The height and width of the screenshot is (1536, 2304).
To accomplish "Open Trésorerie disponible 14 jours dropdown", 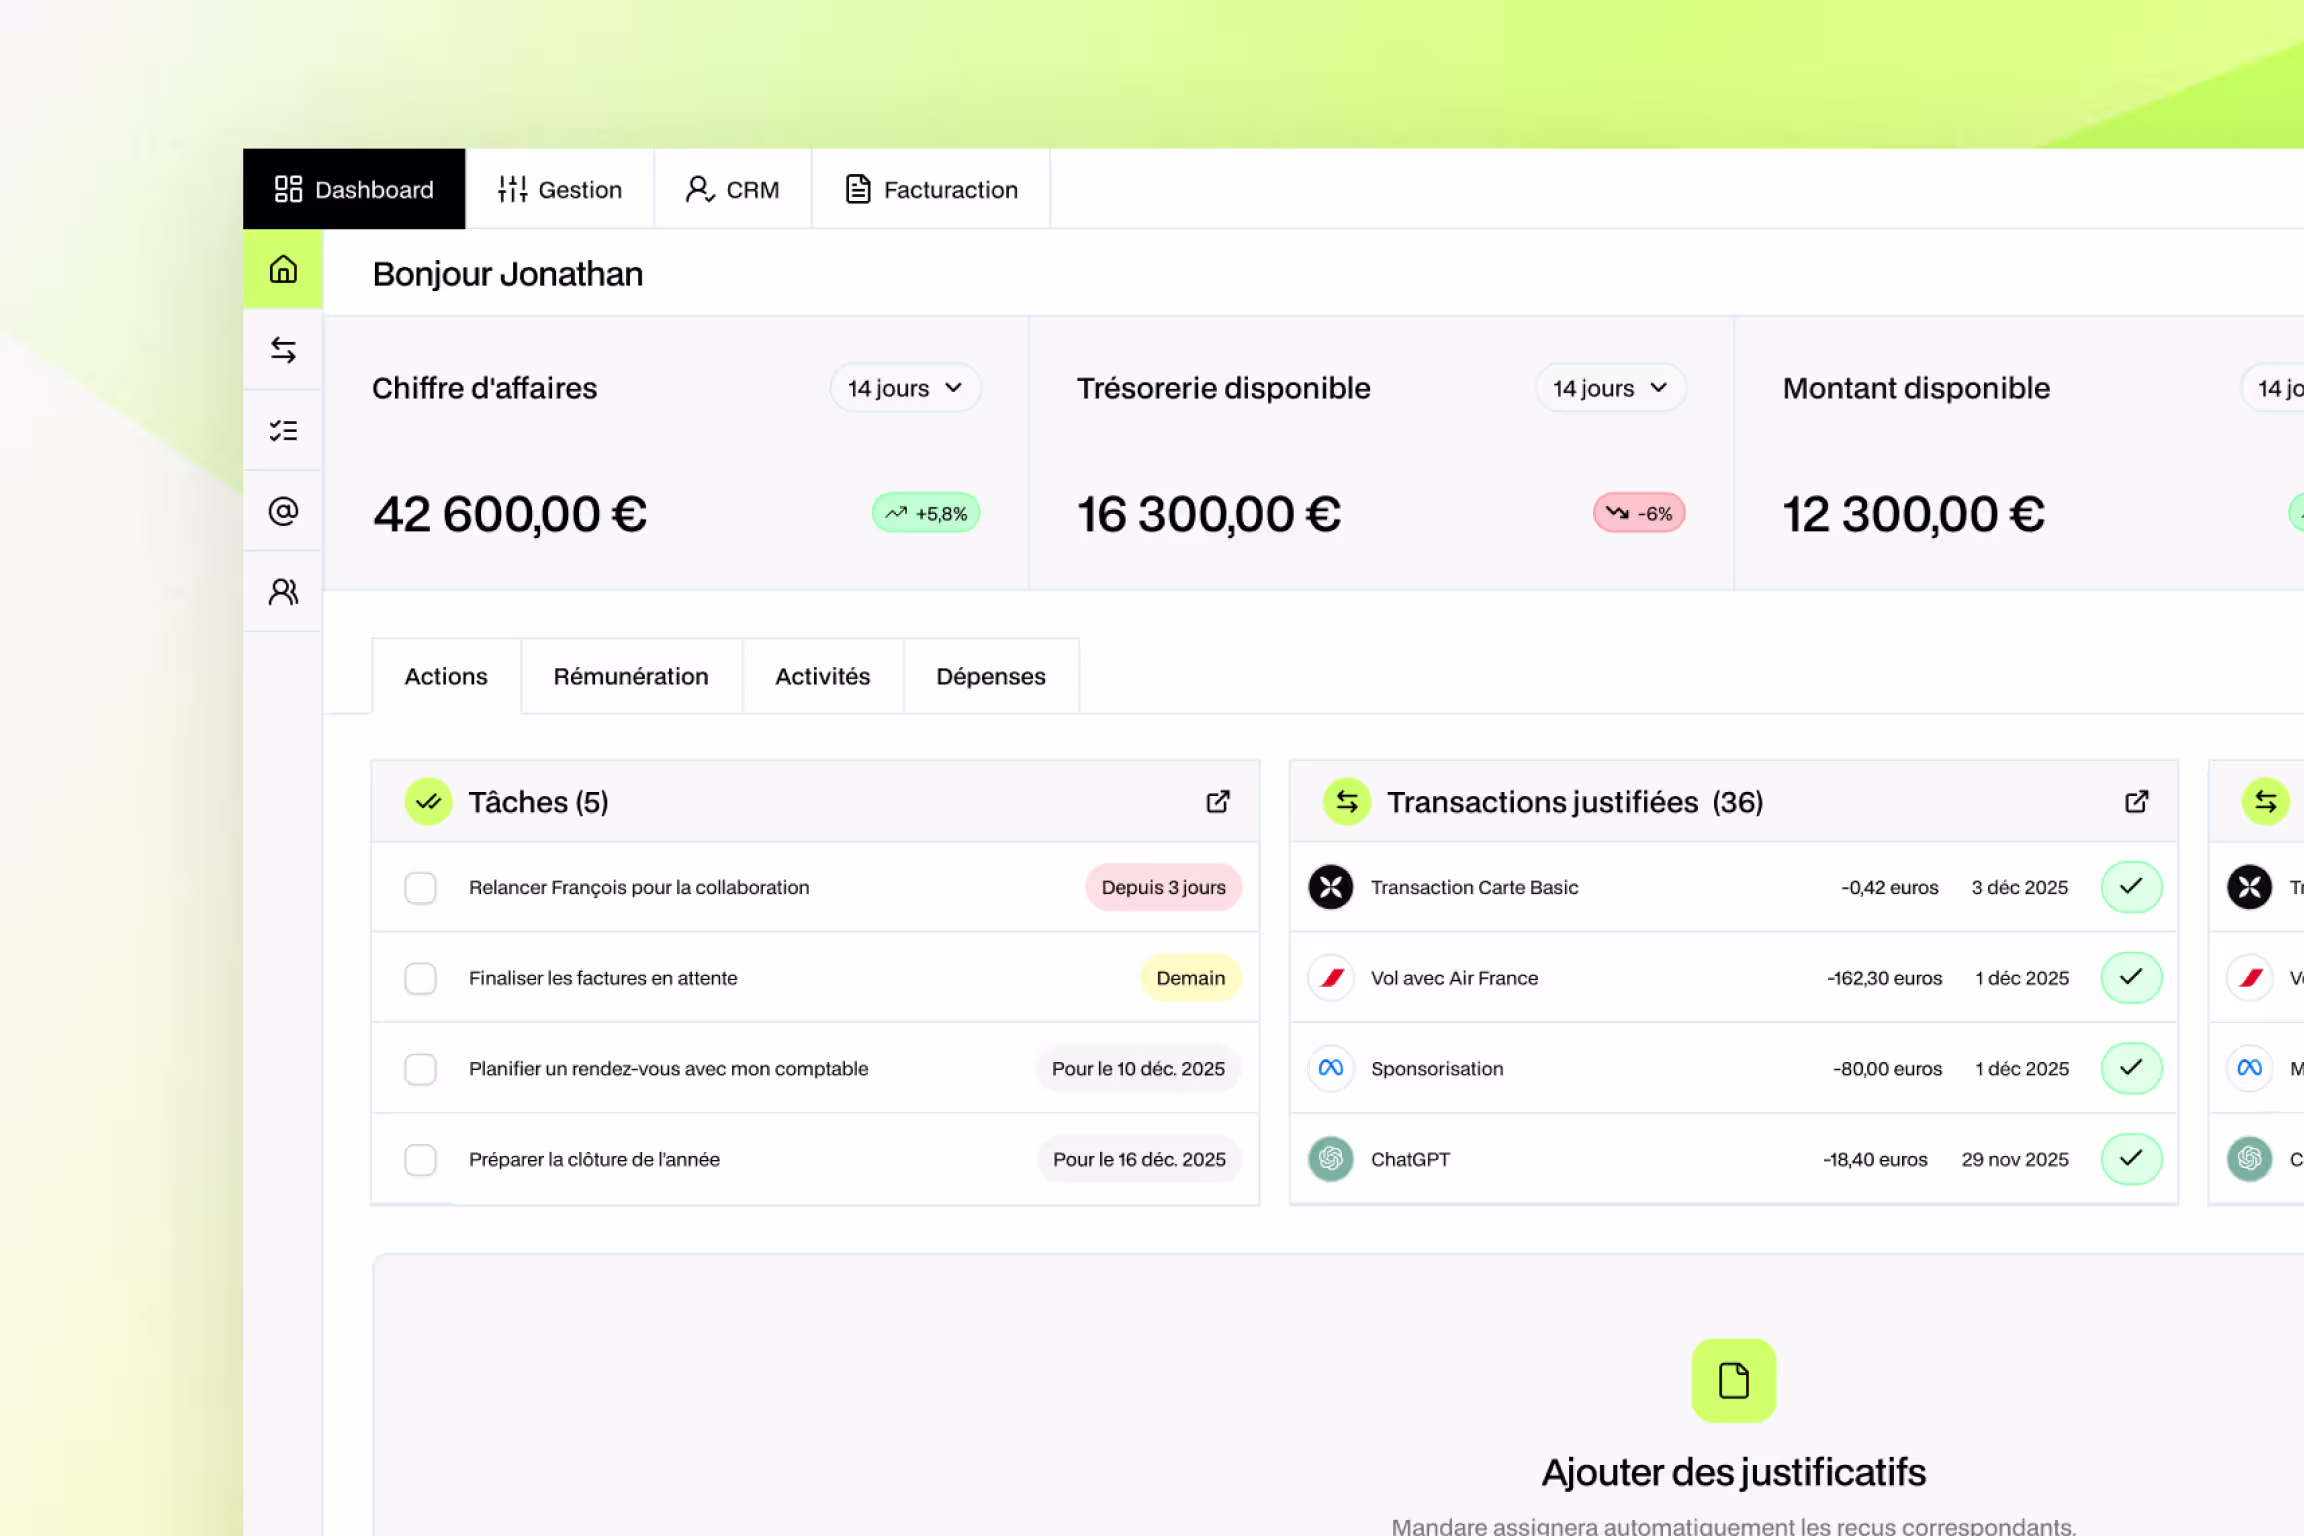I will point(1610,388).
